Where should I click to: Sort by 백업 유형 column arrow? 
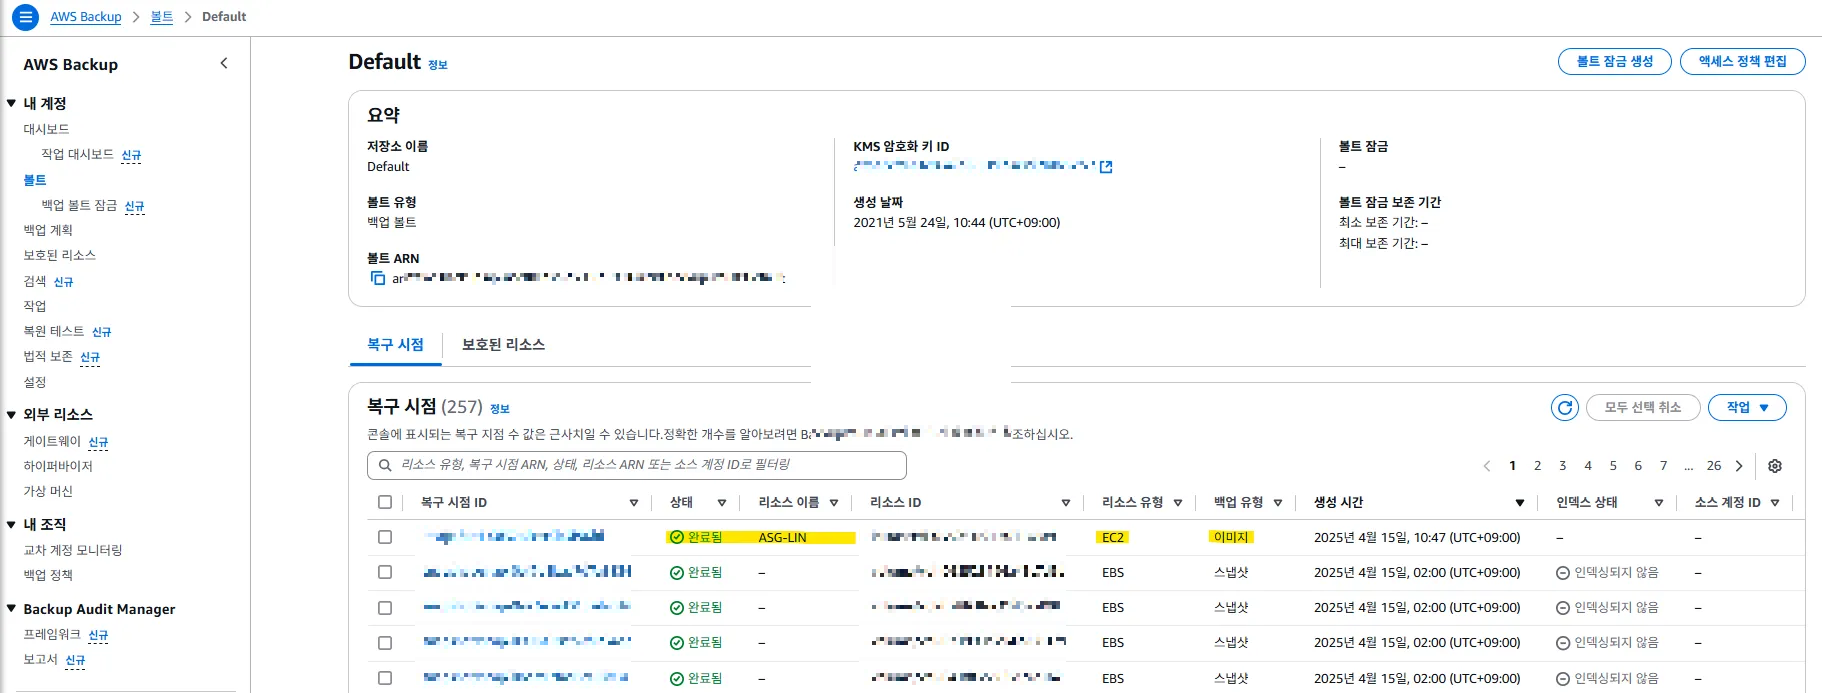click(x=1278, y=503)
